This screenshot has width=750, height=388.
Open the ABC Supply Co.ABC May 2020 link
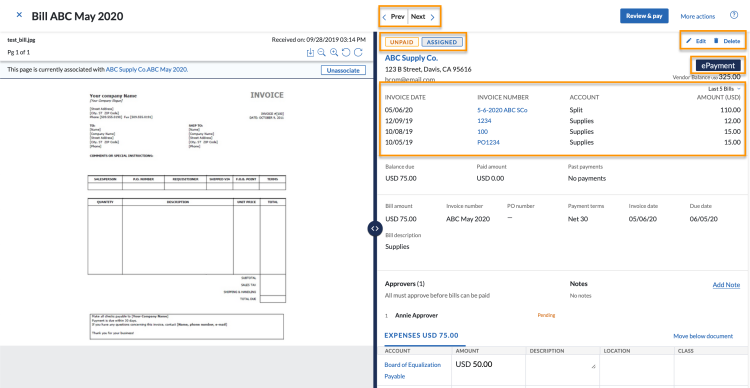[146, 69]
